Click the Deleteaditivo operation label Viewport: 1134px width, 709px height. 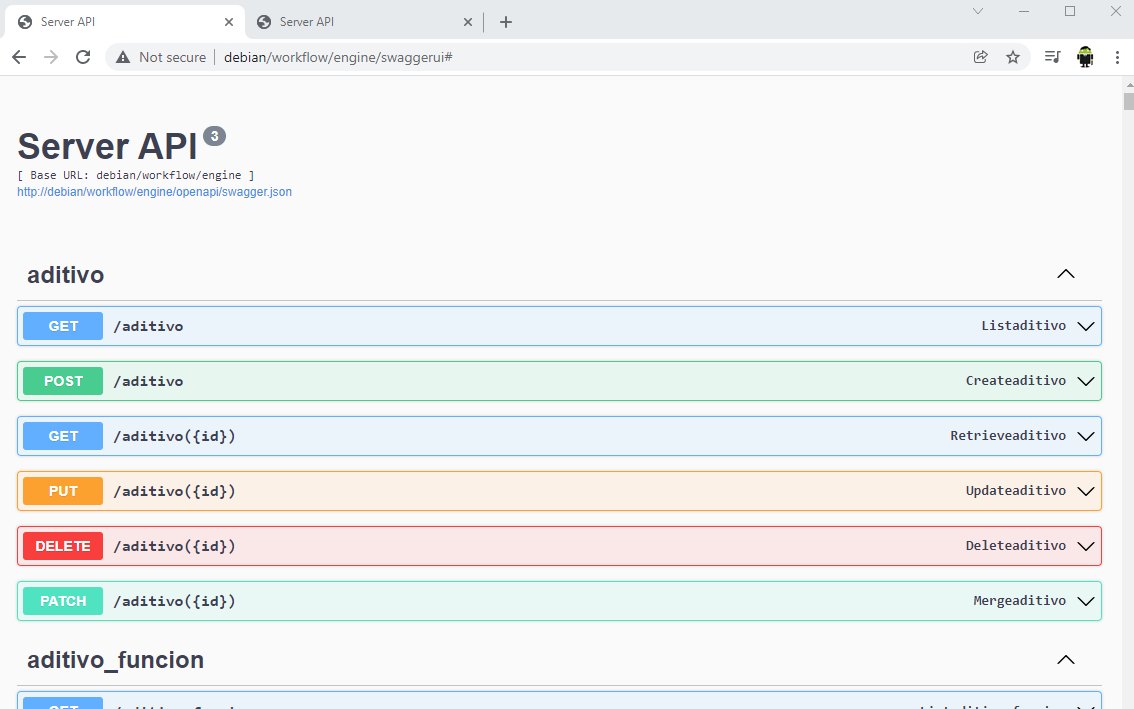coord(1015,545)
